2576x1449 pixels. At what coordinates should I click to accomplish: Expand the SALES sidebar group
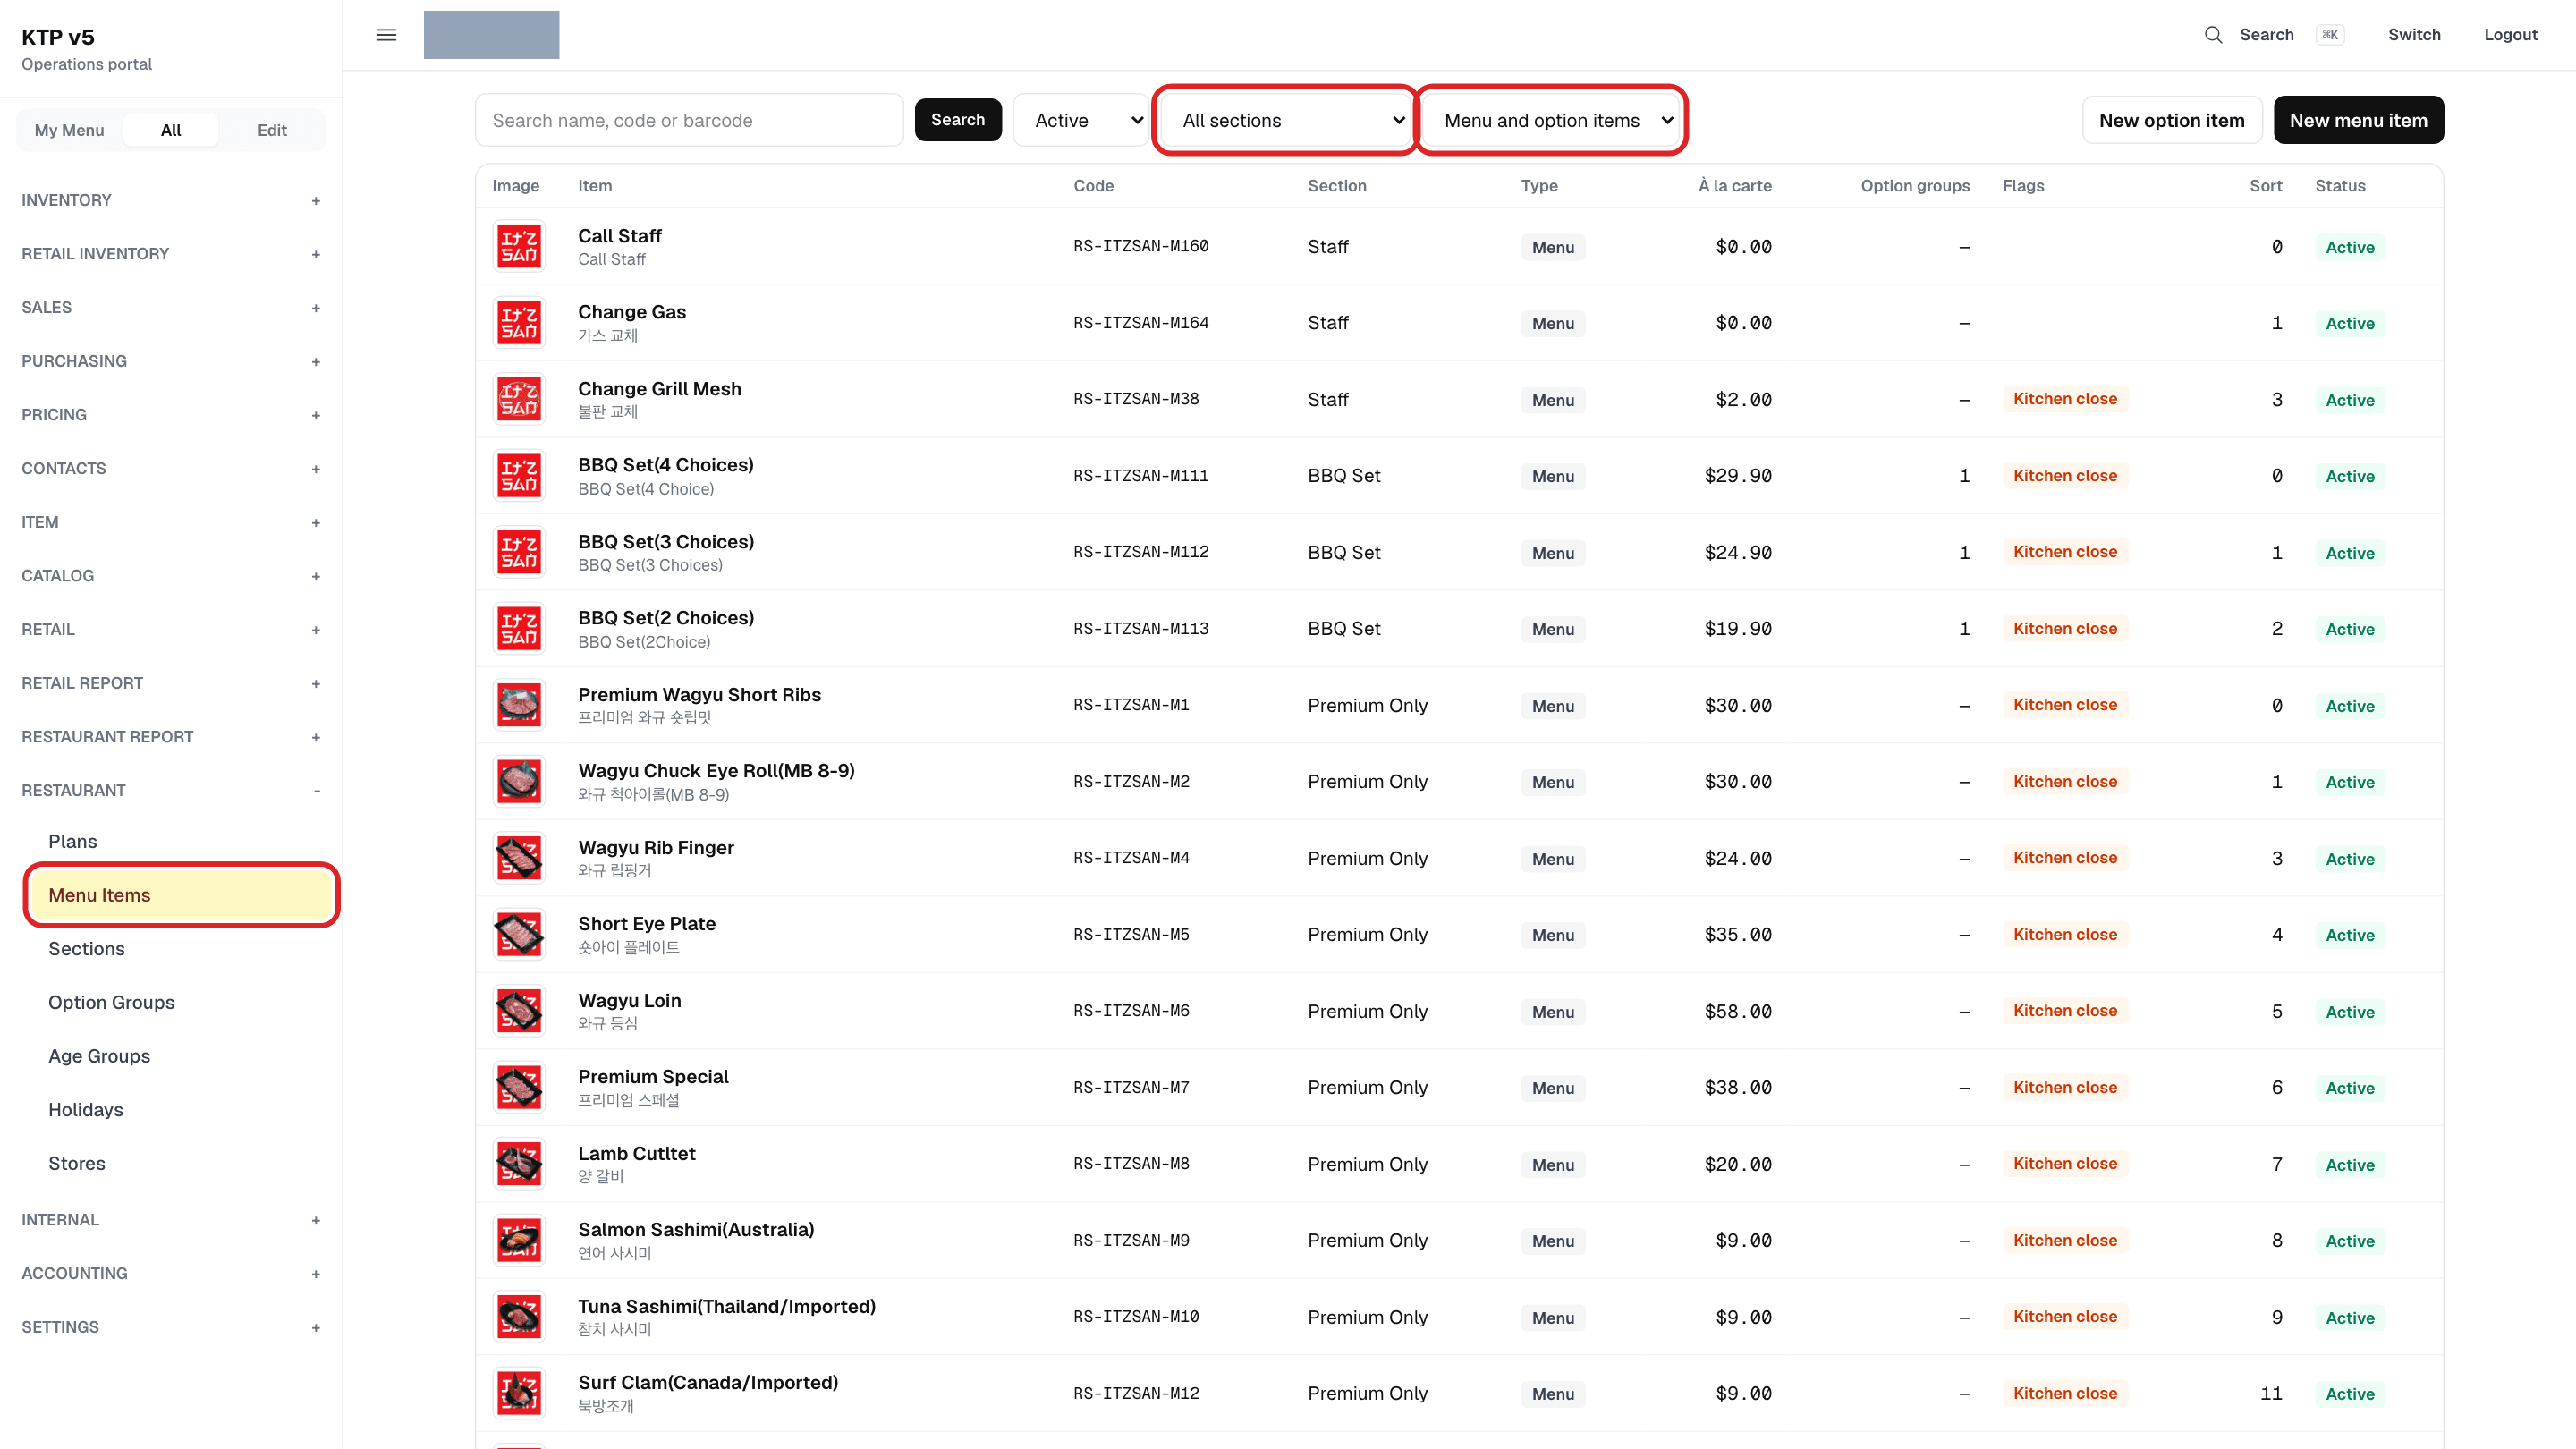pyautogui.click(x=171, y=307)
